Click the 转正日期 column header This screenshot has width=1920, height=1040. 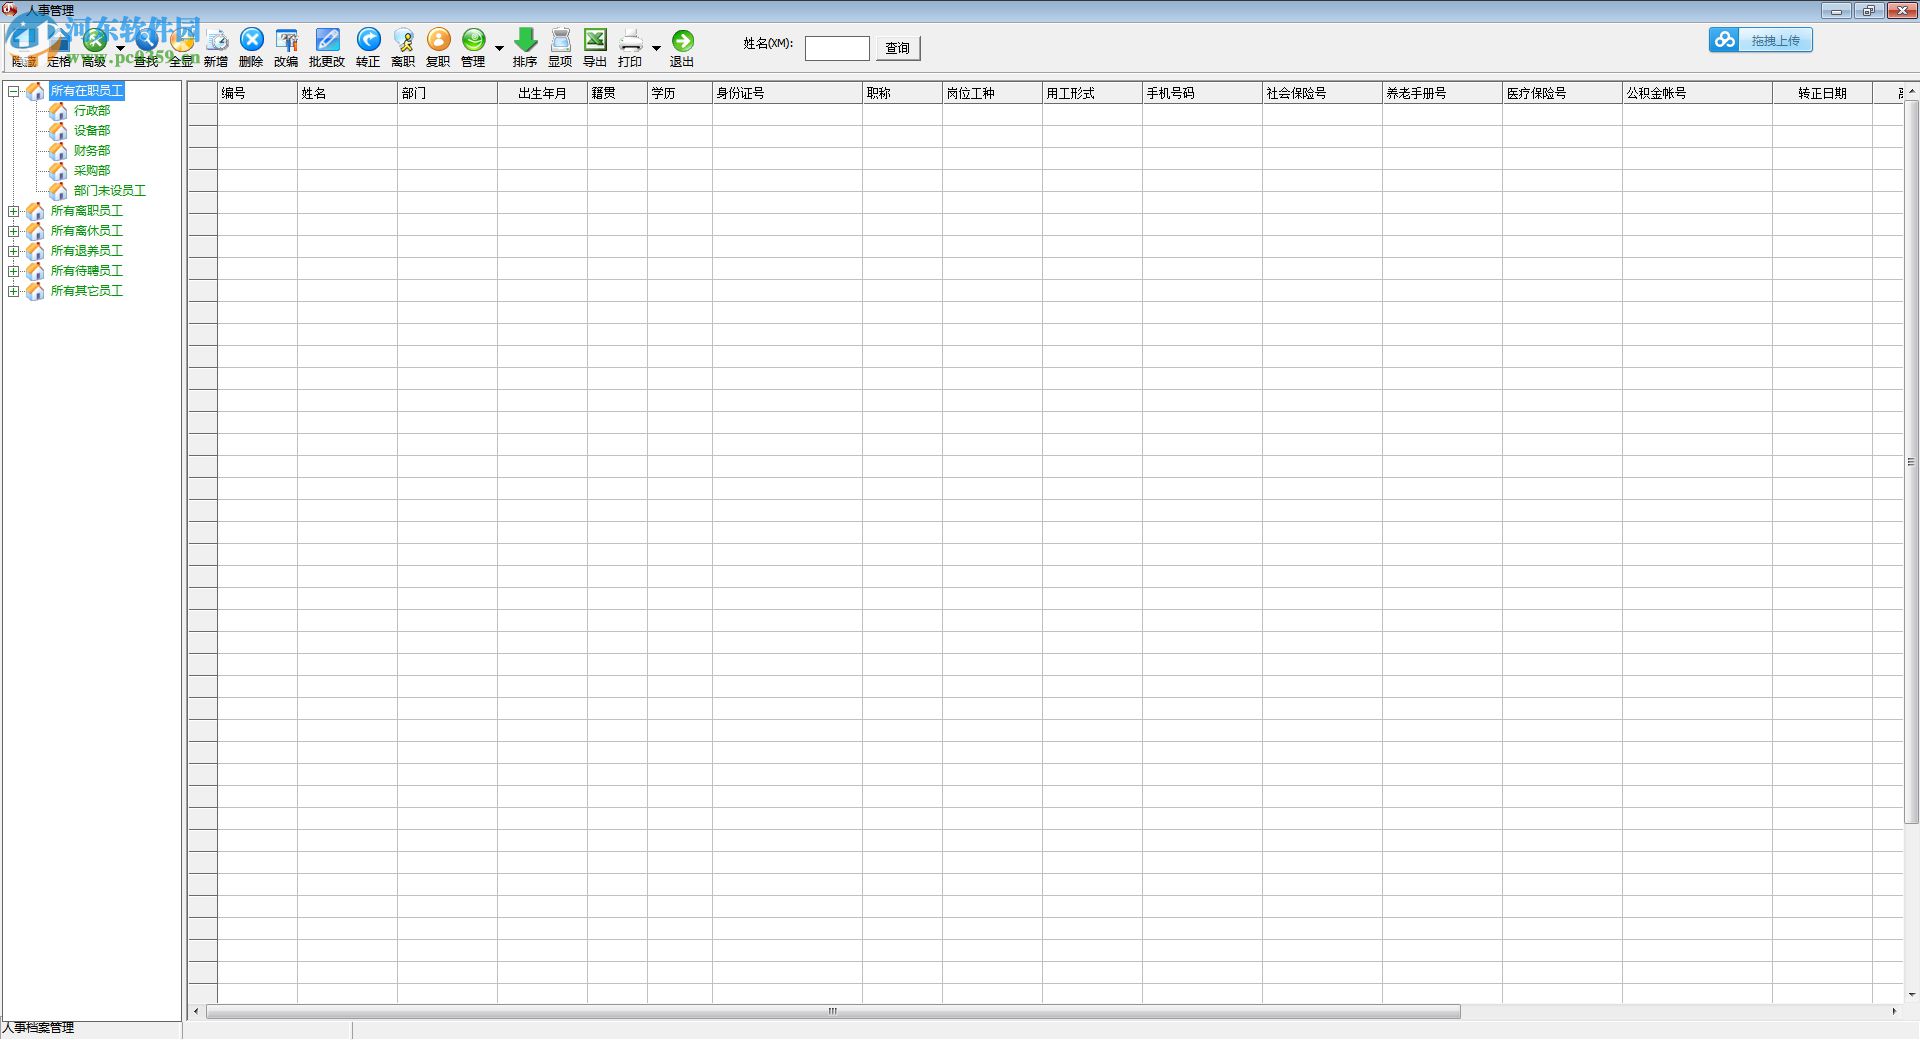pyautogui.click(x=1822, y=93)
